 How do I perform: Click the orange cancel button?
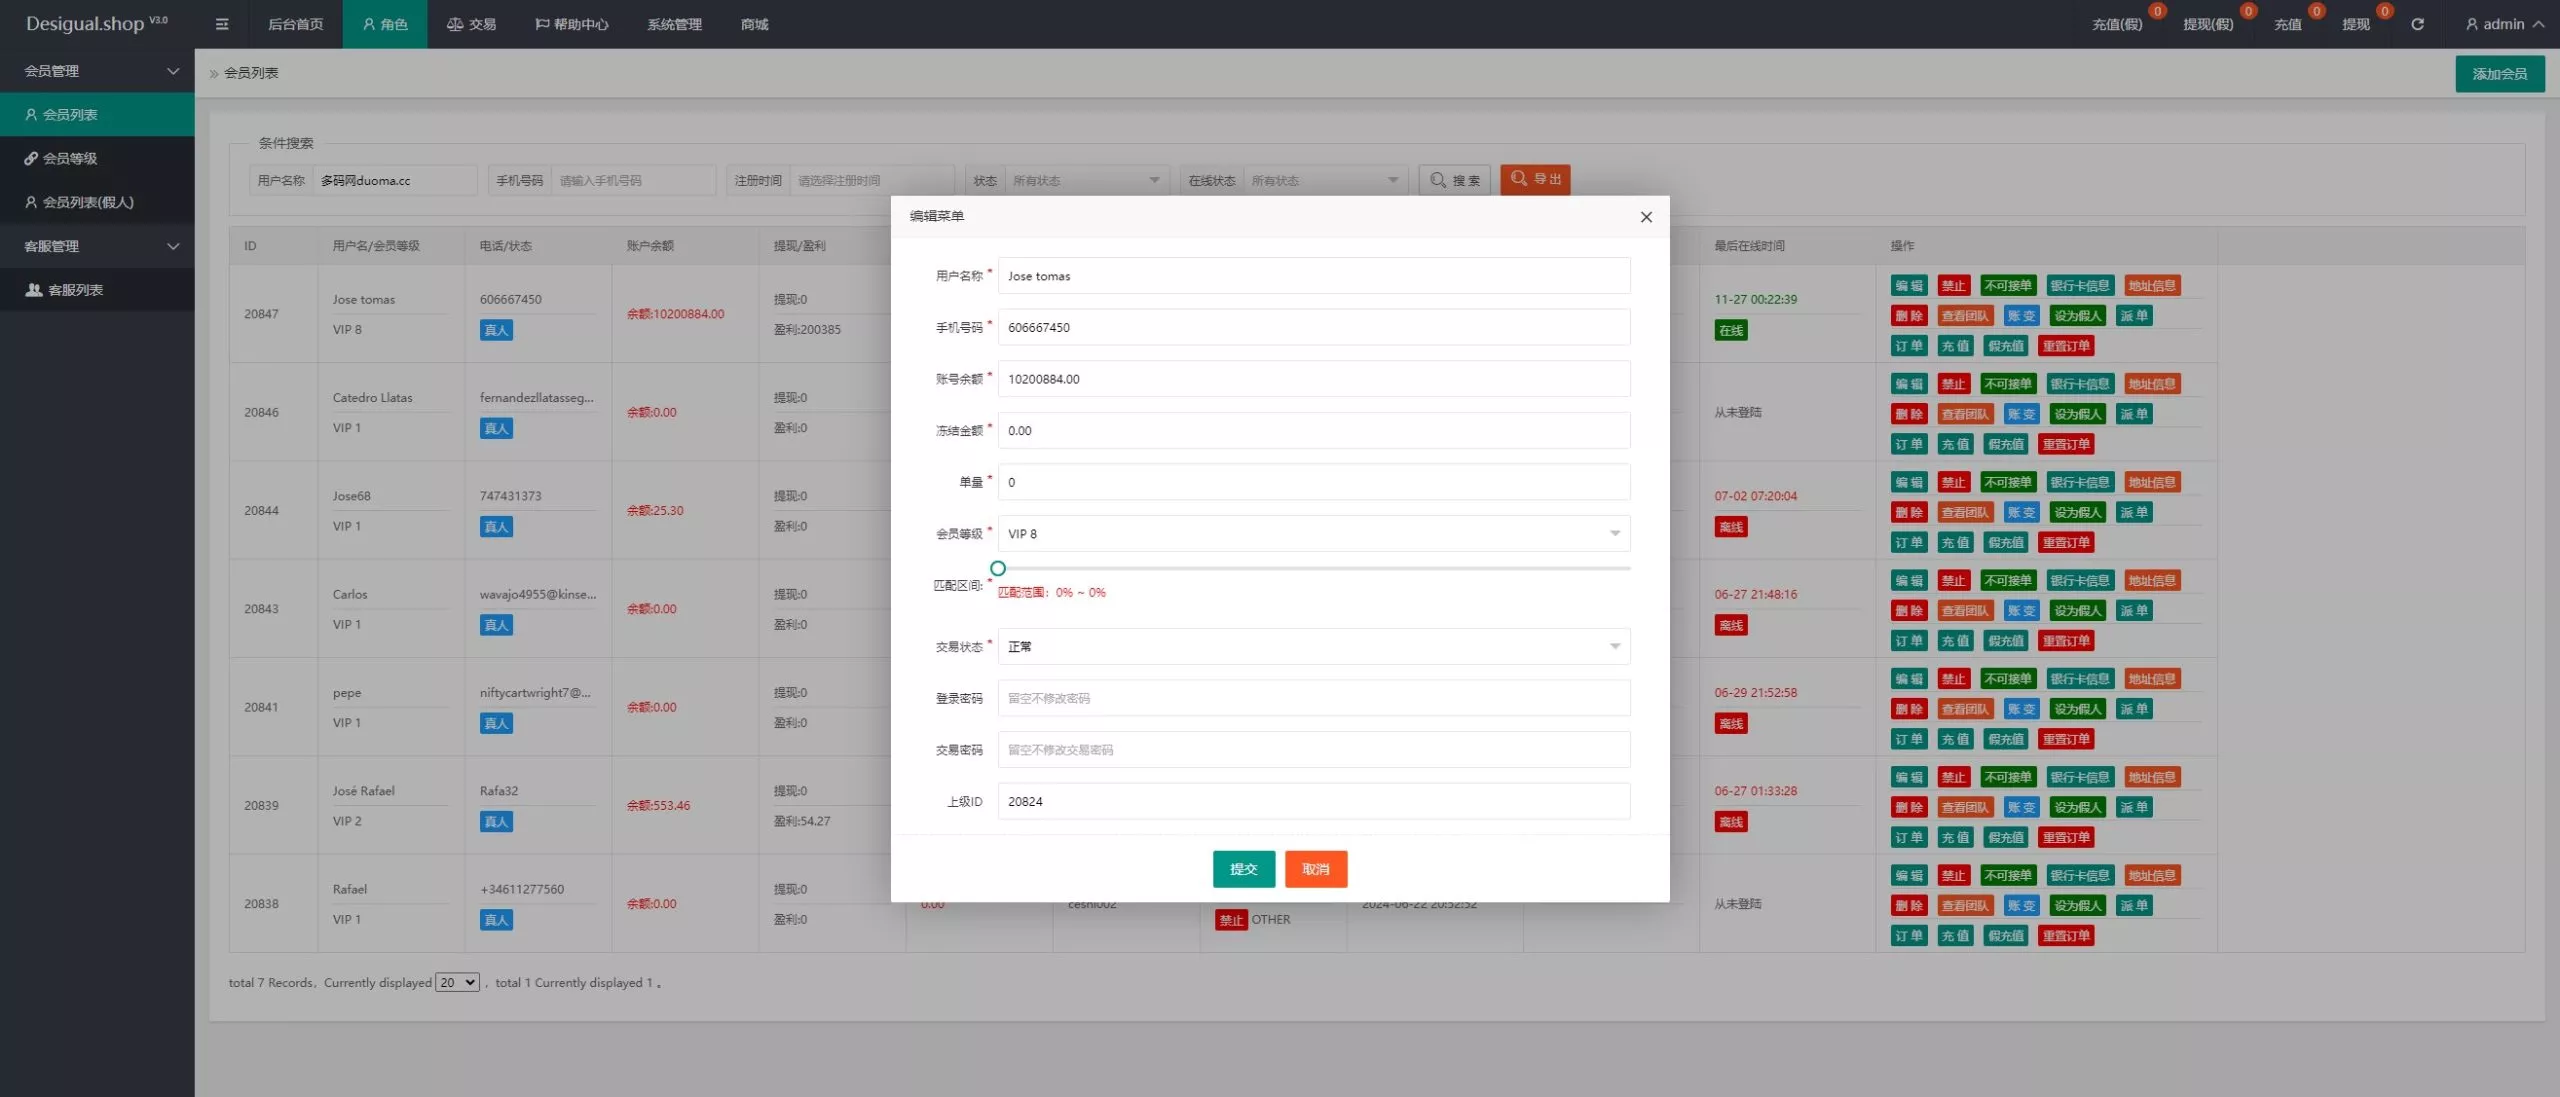coord(1315,869)
